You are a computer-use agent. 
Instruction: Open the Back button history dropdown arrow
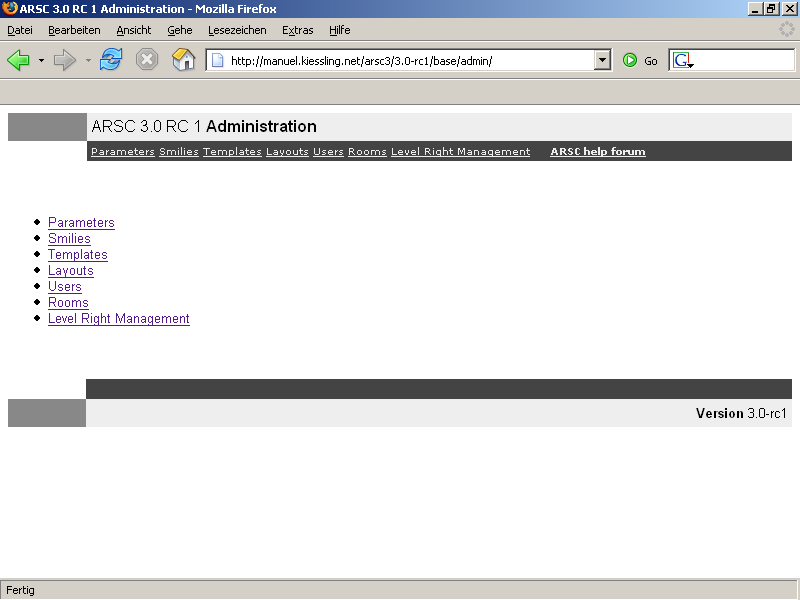tap(41, 61)
